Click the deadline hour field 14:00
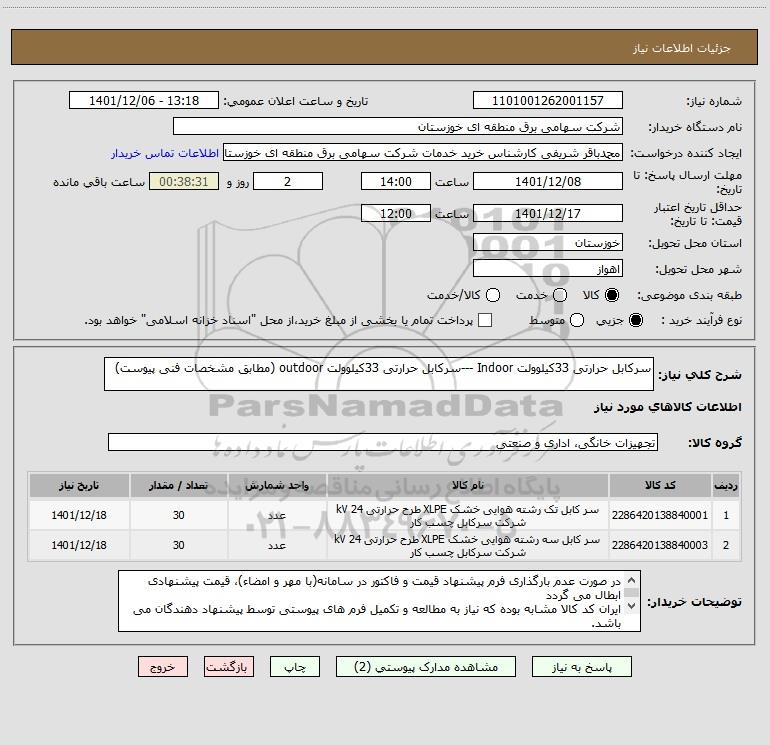Screen dimensions: 770x745 click(x=396, y=181)
